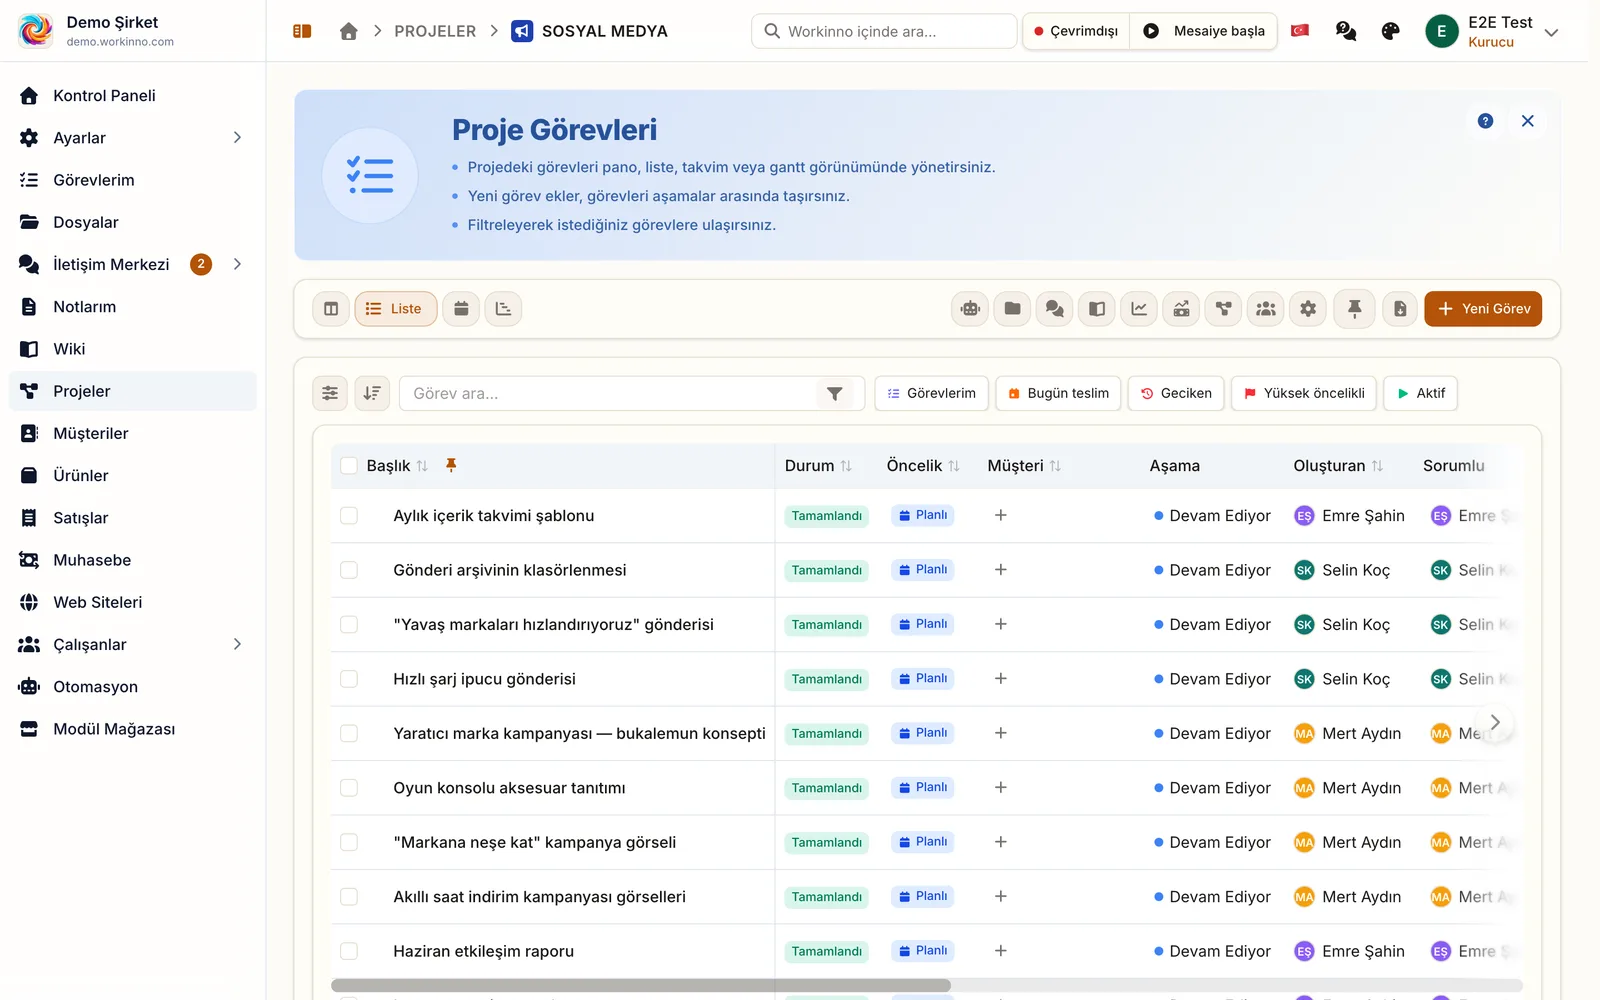Image resolution: width=1600 pixels, height=1000 pixels.
Task: Check the box for Hızlı şarj ipucu gönderisi
Action: tap(349, 679)
